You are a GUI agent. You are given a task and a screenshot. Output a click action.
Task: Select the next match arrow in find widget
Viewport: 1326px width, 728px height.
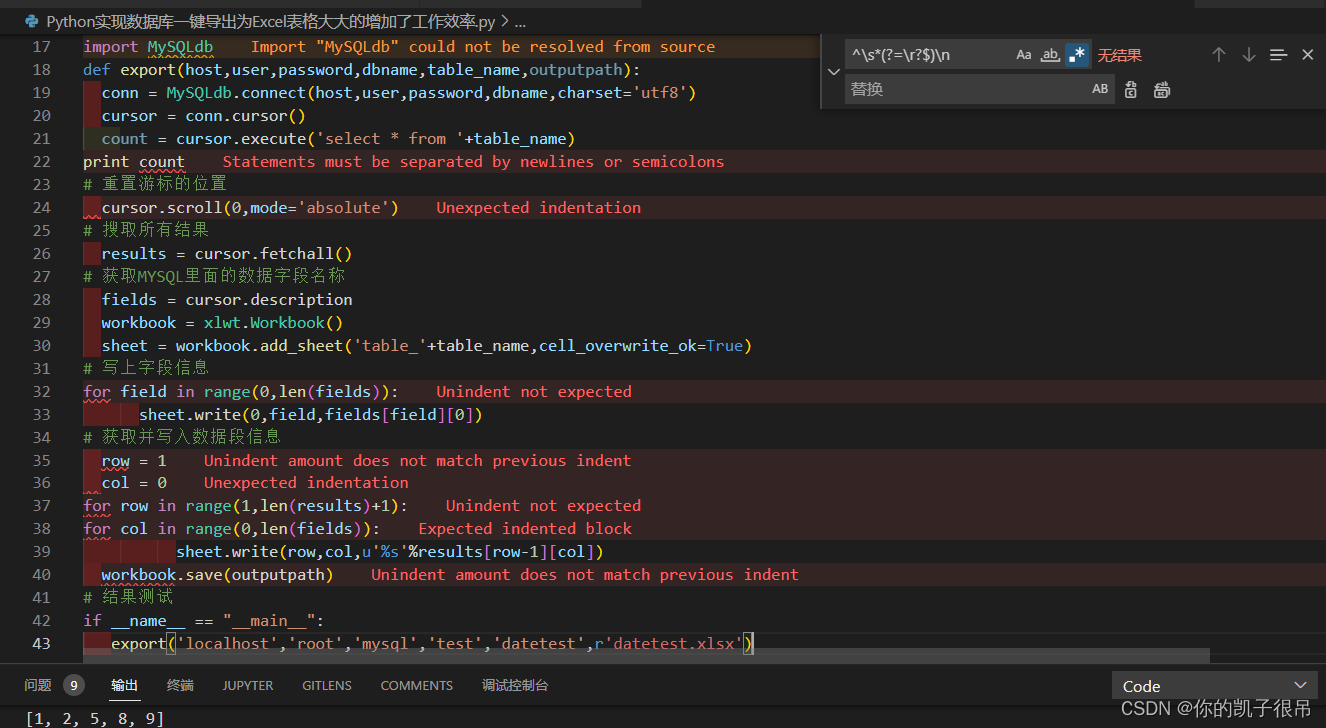pyautogui.click(x=1248, y=54)
